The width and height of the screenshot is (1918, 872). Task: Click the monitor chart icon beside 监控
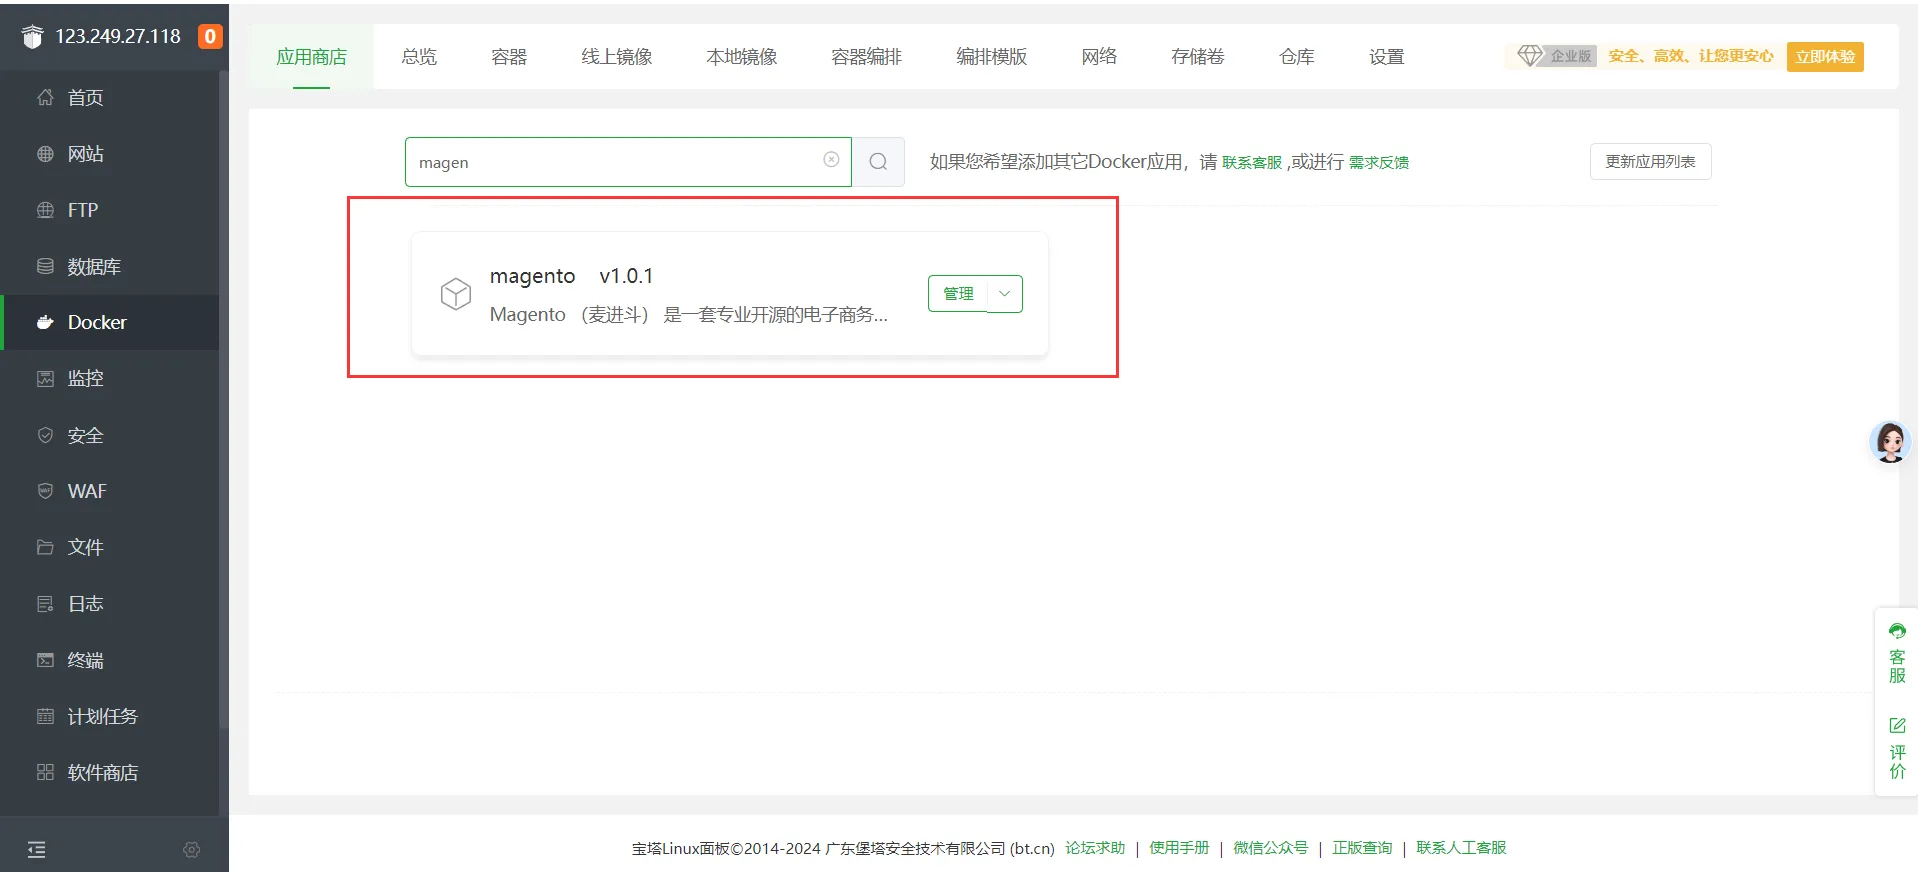pyautogui.click(x=45, y=379)
